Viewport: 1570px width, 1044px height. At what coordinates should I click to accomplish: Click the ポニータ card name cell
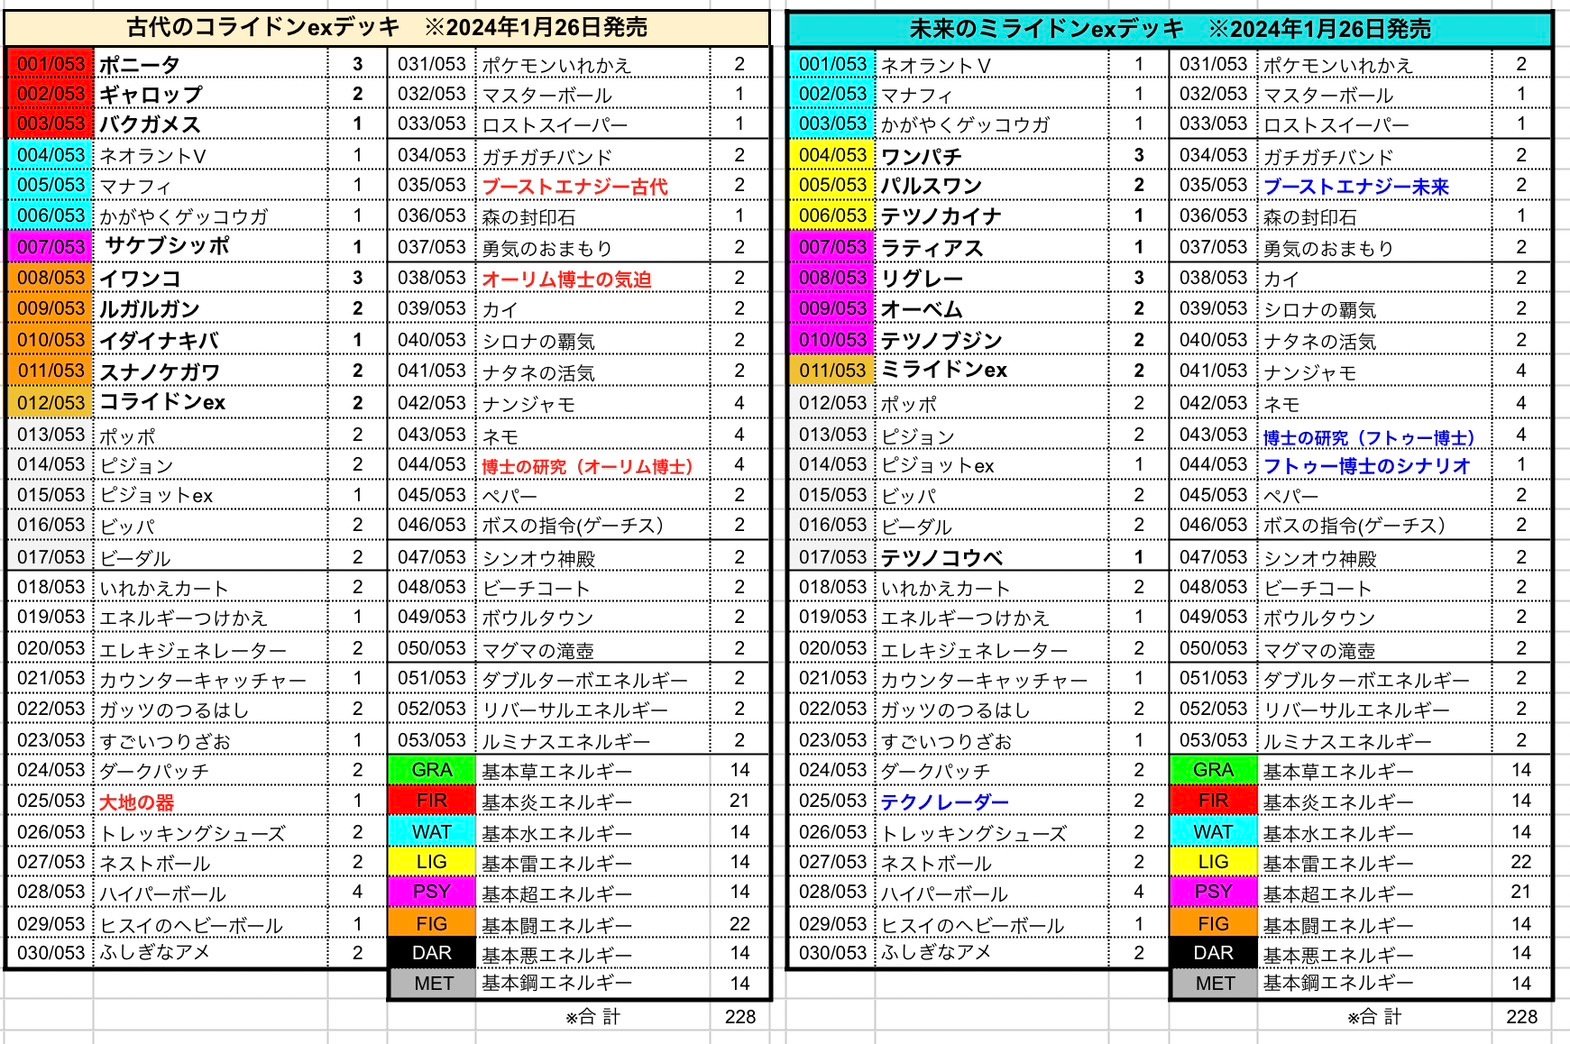211,65
